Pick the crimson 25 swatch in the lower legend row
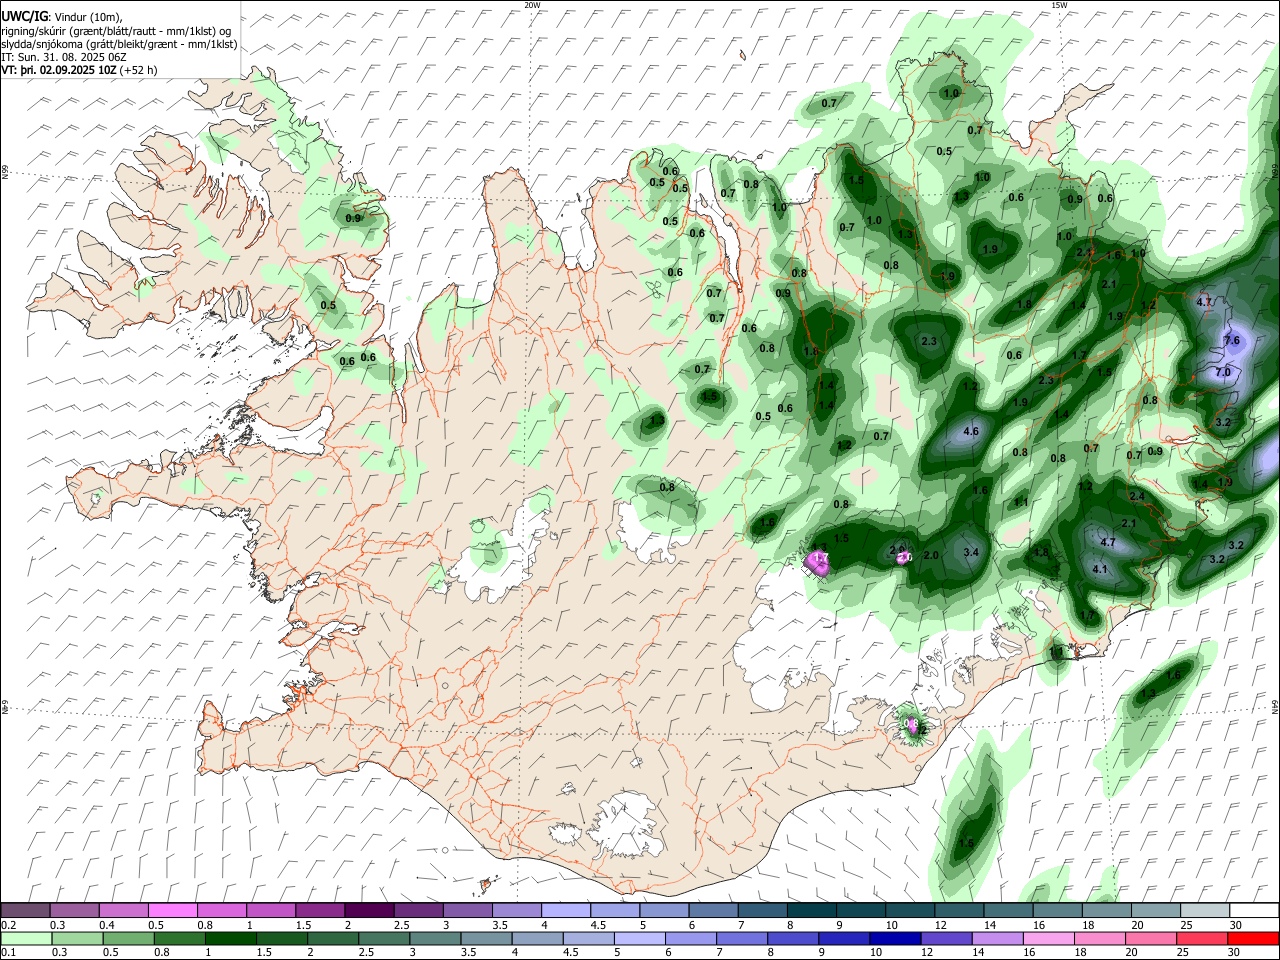Image resolution: width=1280 pixels, height=960 pixels. [x=1202, y=938]
